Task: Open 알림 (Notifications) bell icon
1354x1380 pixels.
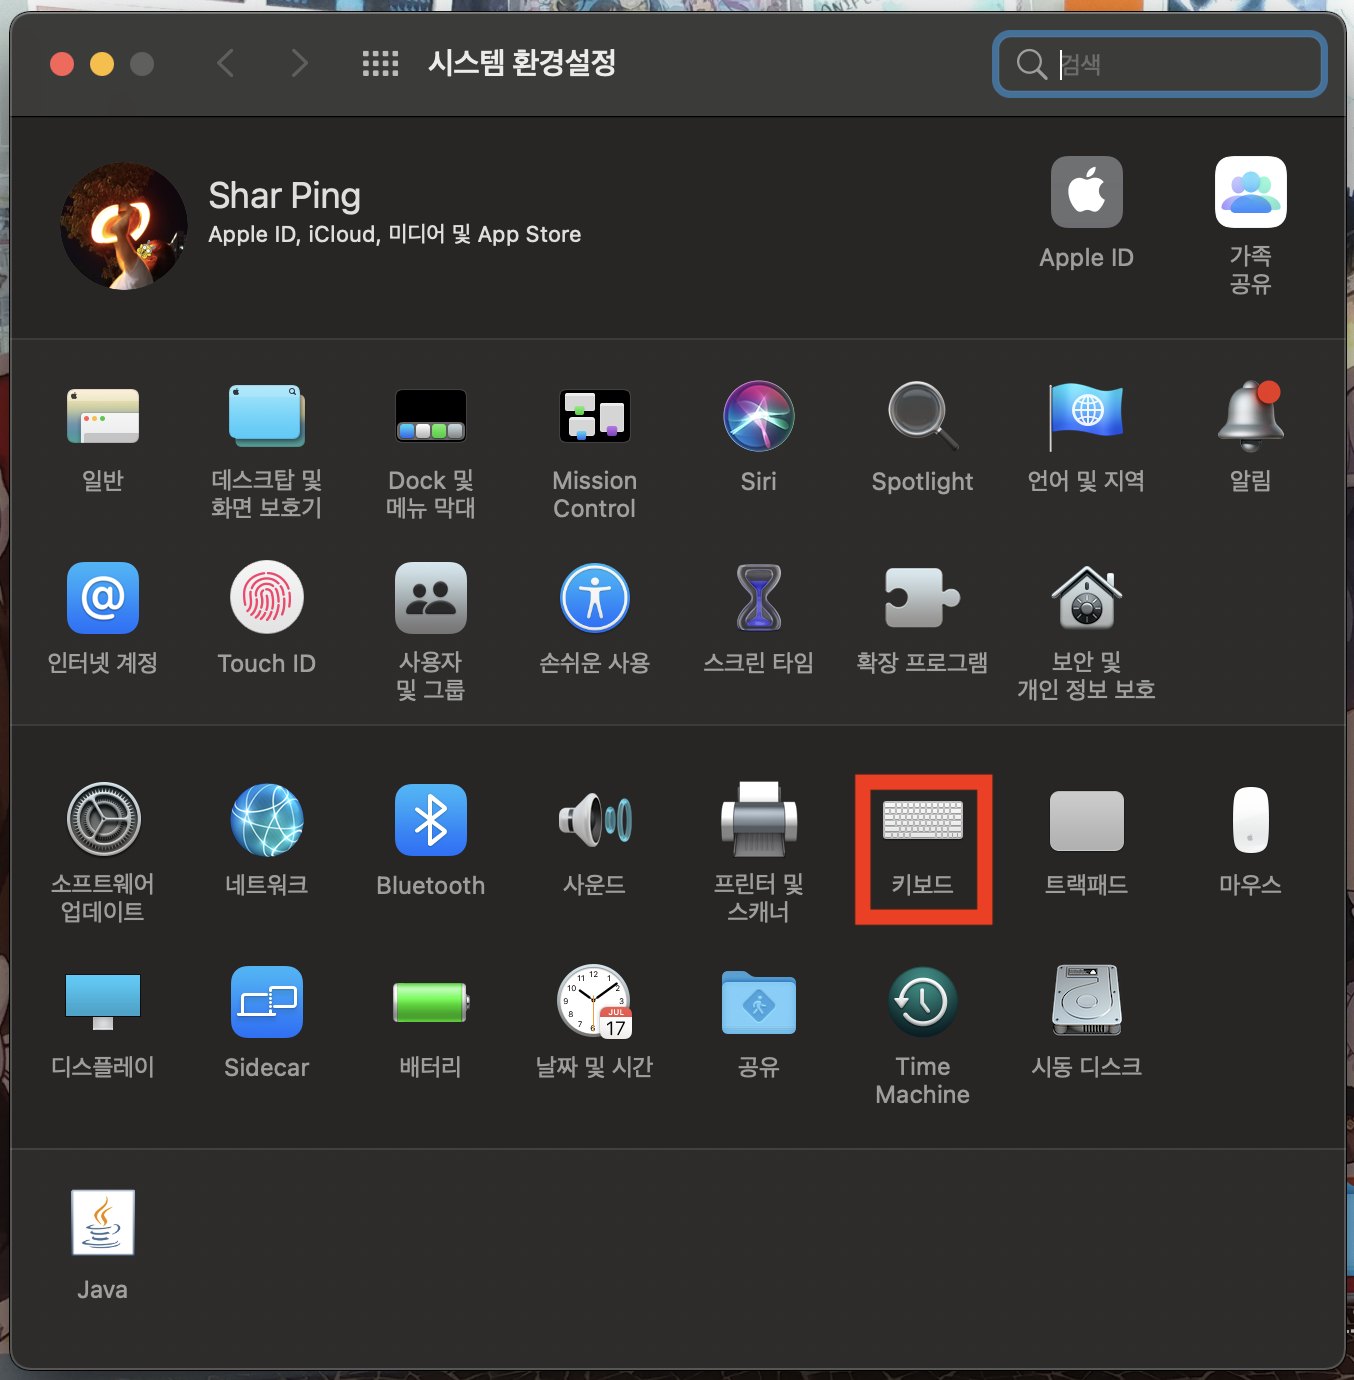Action: tap(1251, 416)
